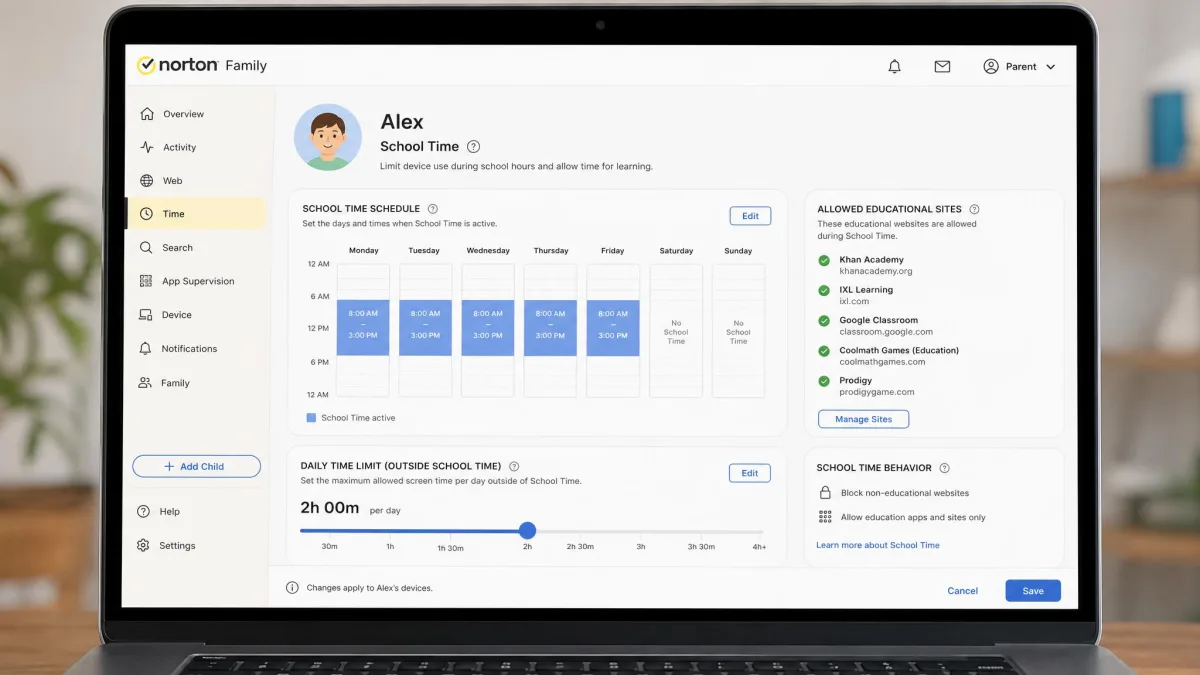Click the Family people icon in sidebar
The height and width of the screenshot is (675, 1200).
click(x=146, y=383)
